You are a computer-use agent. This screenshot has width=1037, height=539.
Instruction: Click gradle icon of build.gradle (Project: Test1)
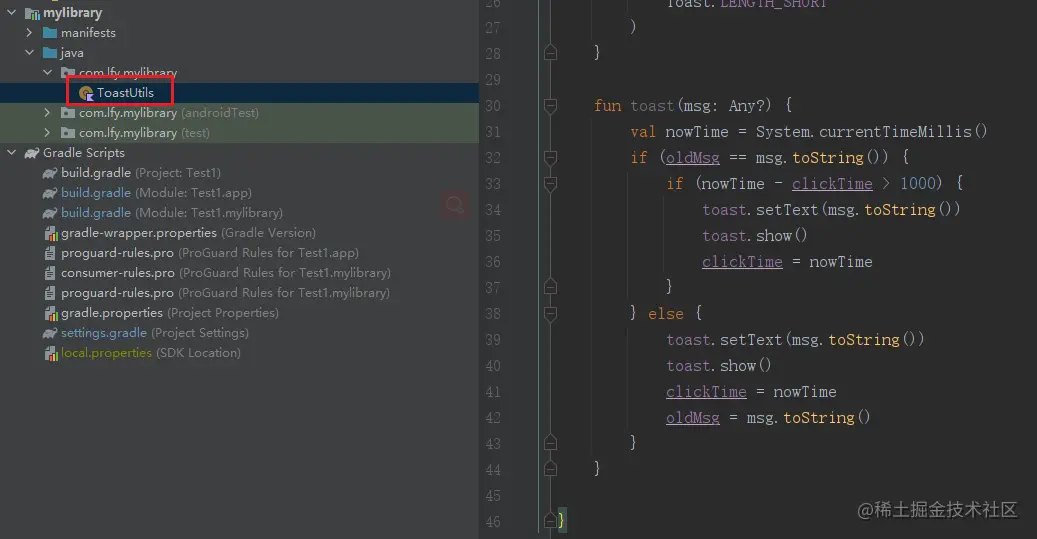click(50, 173)
